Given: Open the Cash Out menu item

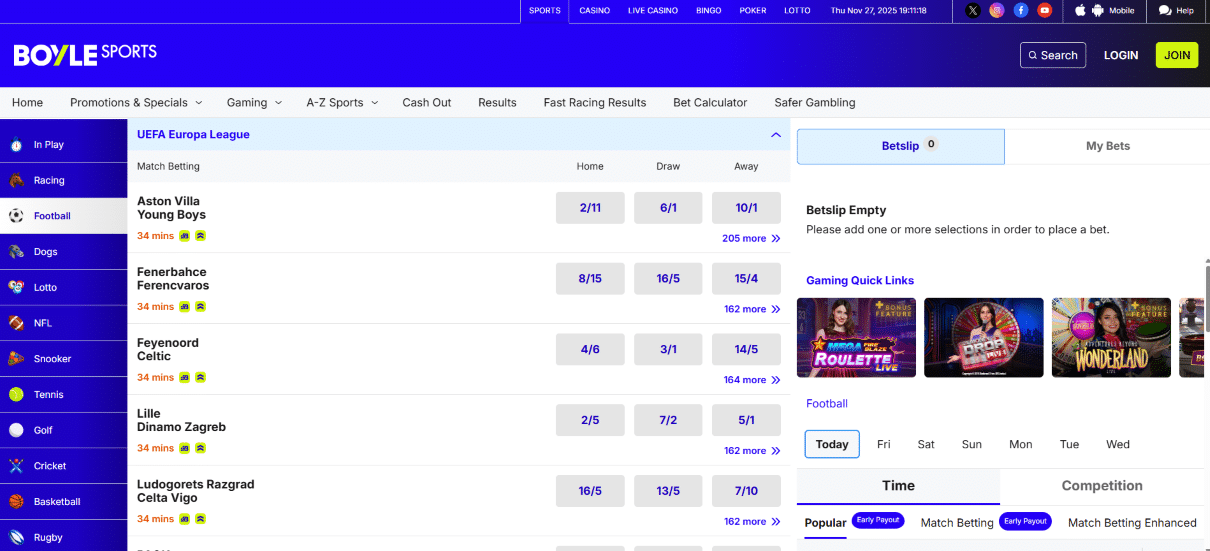Looking at the screenshot, I should pos(427,103).
